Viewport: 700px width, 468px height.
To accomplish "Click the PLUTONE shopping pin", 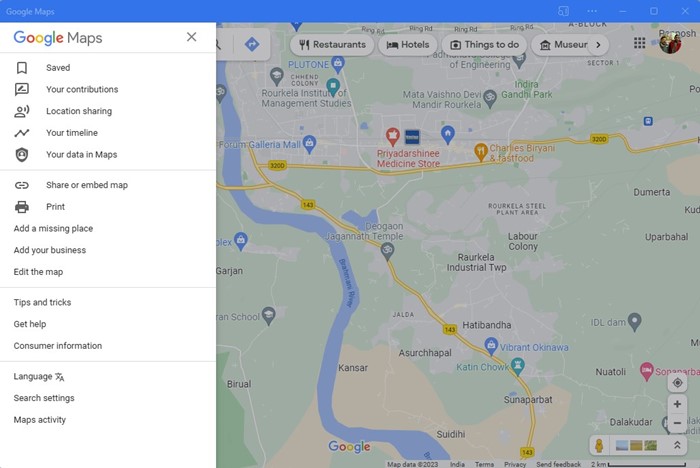I will pyautogui.click(x=338, y=64).
